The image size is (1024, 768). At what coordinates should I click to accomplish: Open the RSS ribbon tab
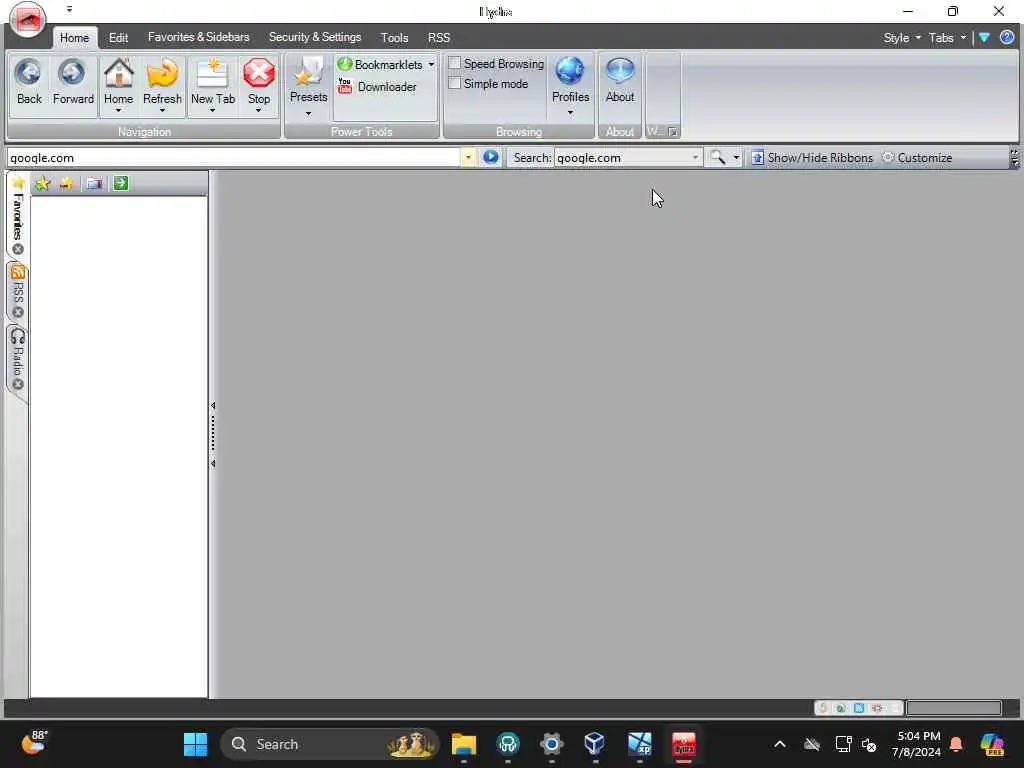click(439, 38)
